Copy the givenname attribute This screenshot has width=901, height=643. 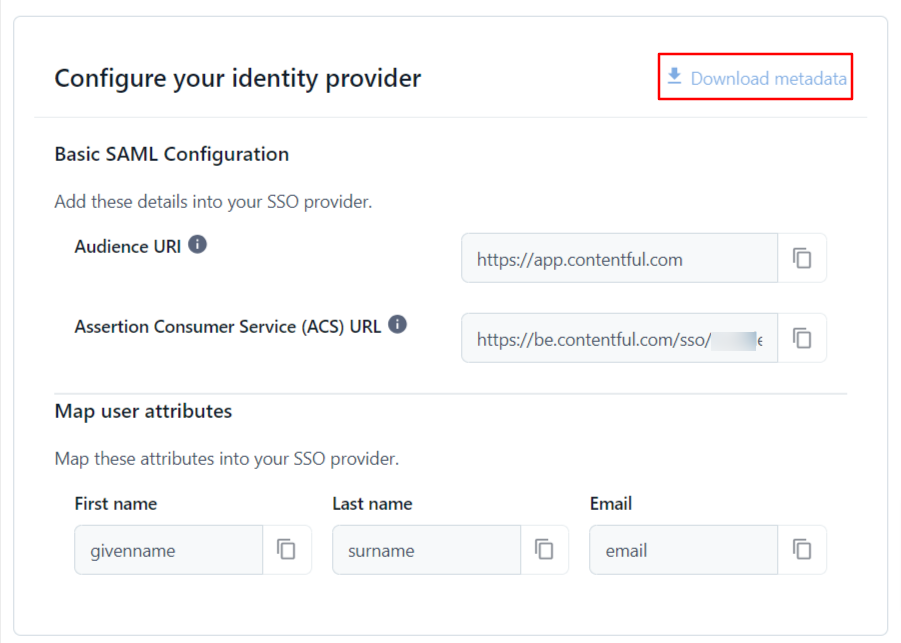[287, 550]
